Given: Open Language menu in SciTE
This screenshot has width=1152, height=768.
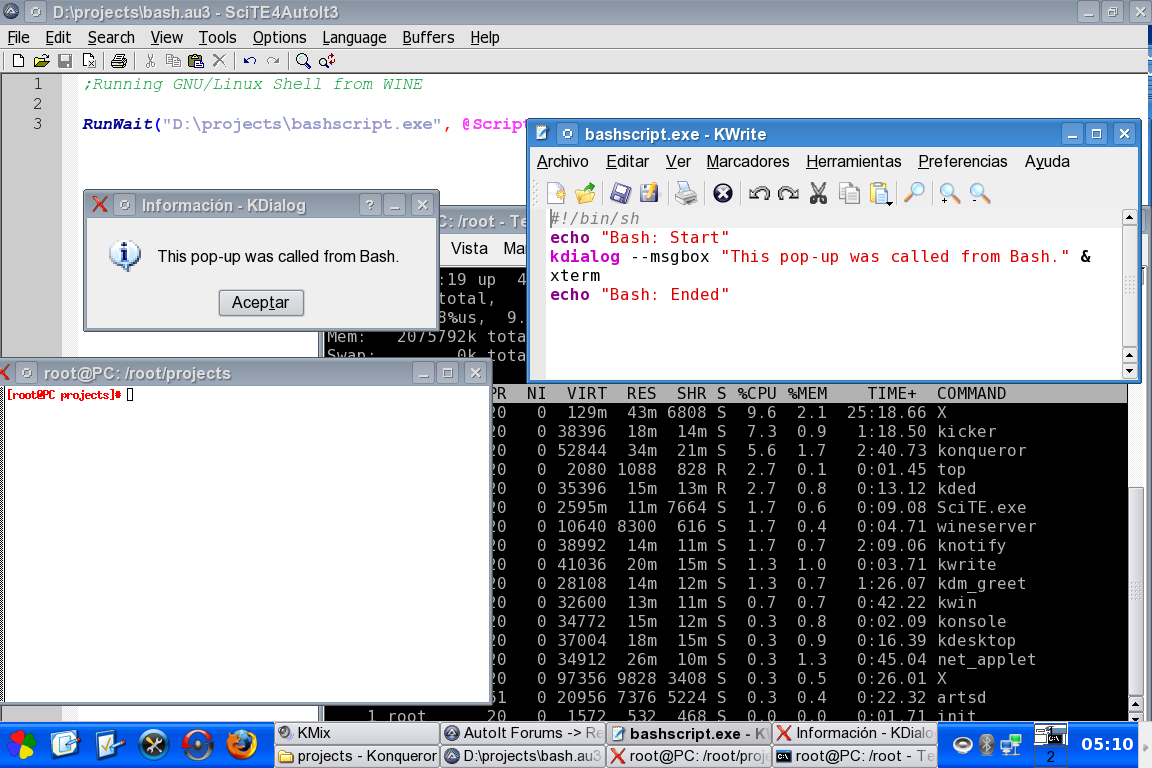Looking at the screenshot, I should 354,37.
